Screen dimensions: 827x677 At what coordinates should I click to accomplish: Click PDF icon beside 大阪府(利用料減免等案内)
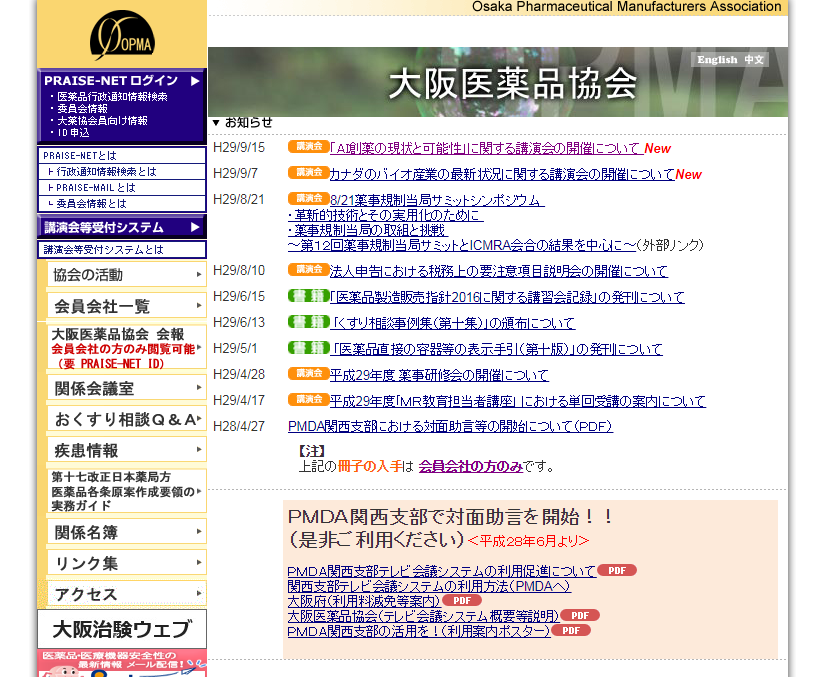click(461, 601)
